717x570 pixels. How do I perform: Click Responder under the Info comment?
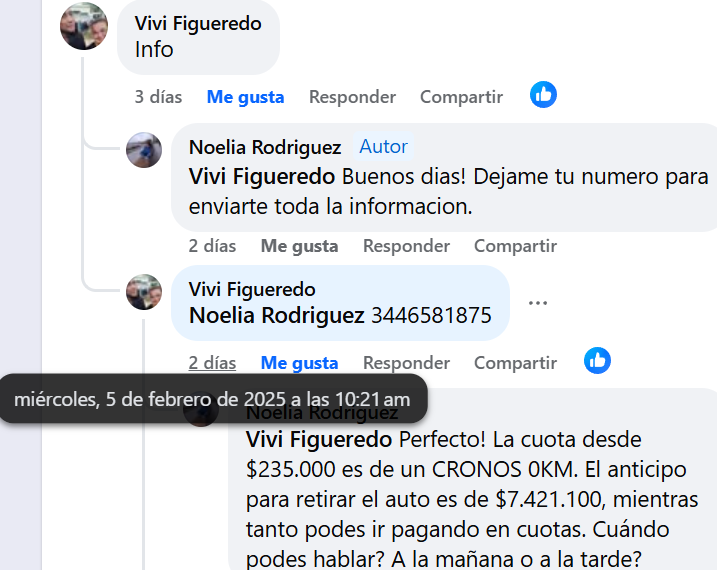tap(353, 97)
